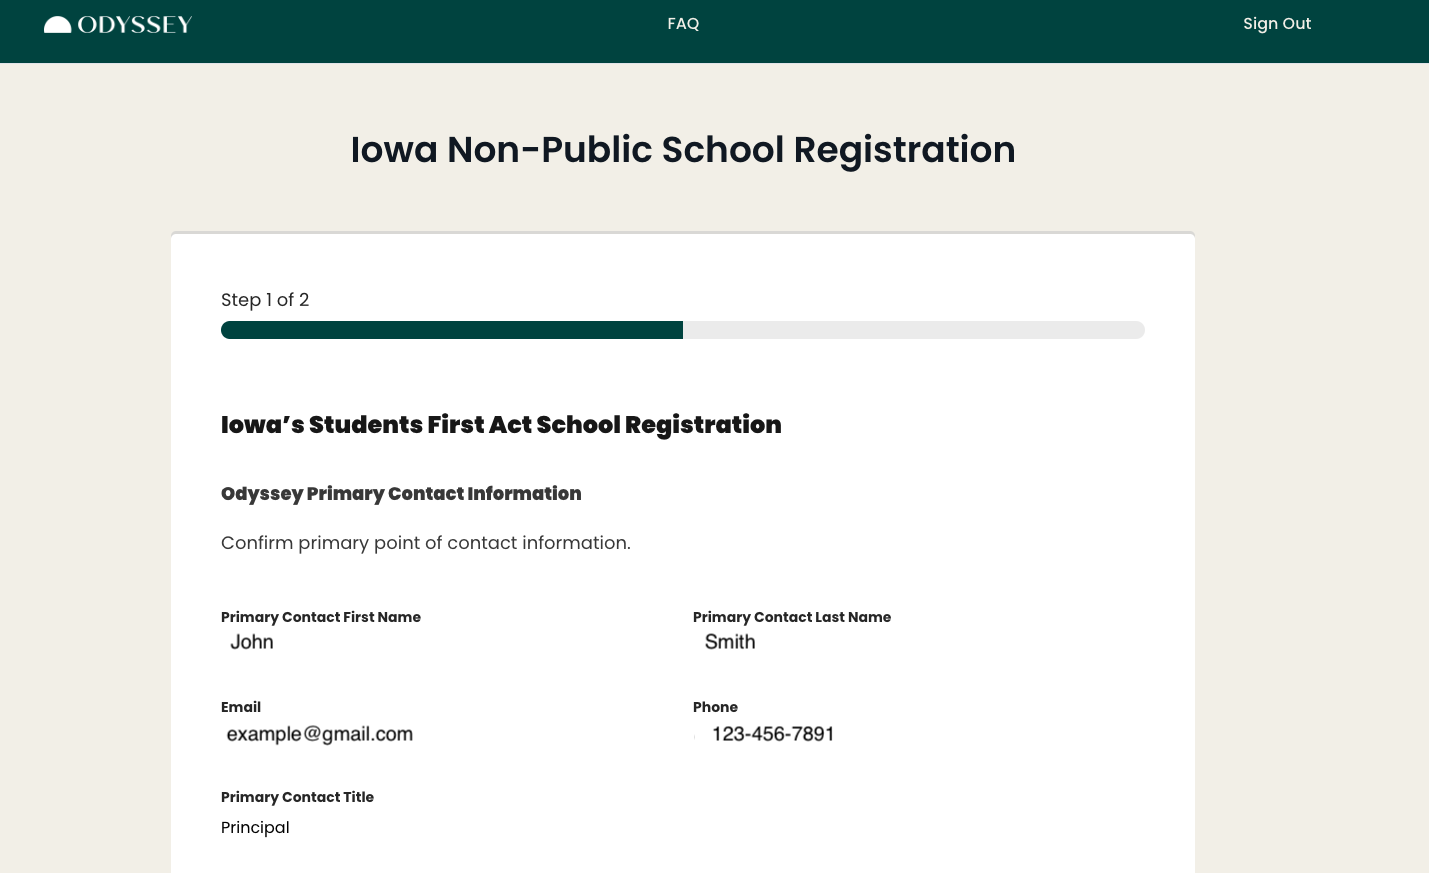Click the Odyssey Primary Contact Information subheading
1429x873 pixels.
point(401,494)
